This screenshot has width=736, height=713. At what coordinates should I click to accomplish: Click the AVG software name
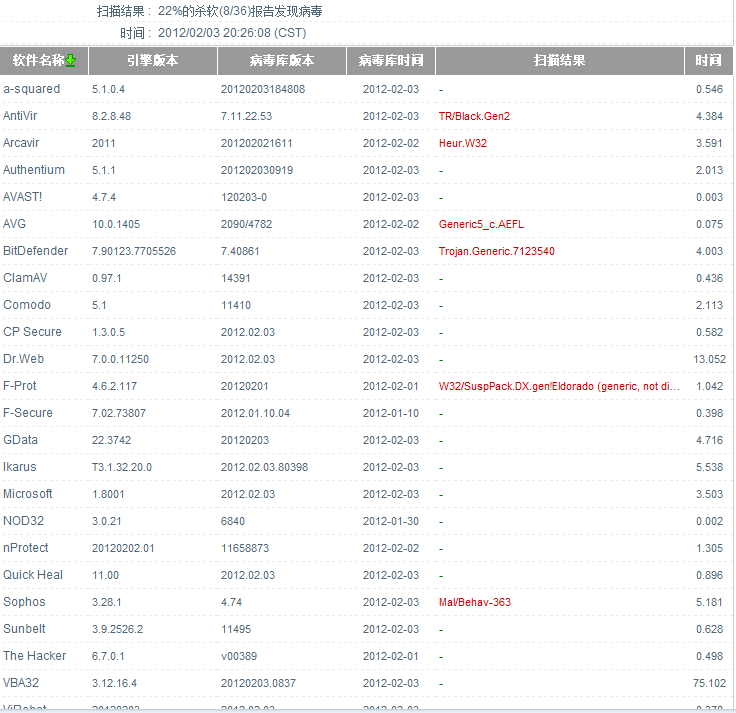(x=15, y=224)
